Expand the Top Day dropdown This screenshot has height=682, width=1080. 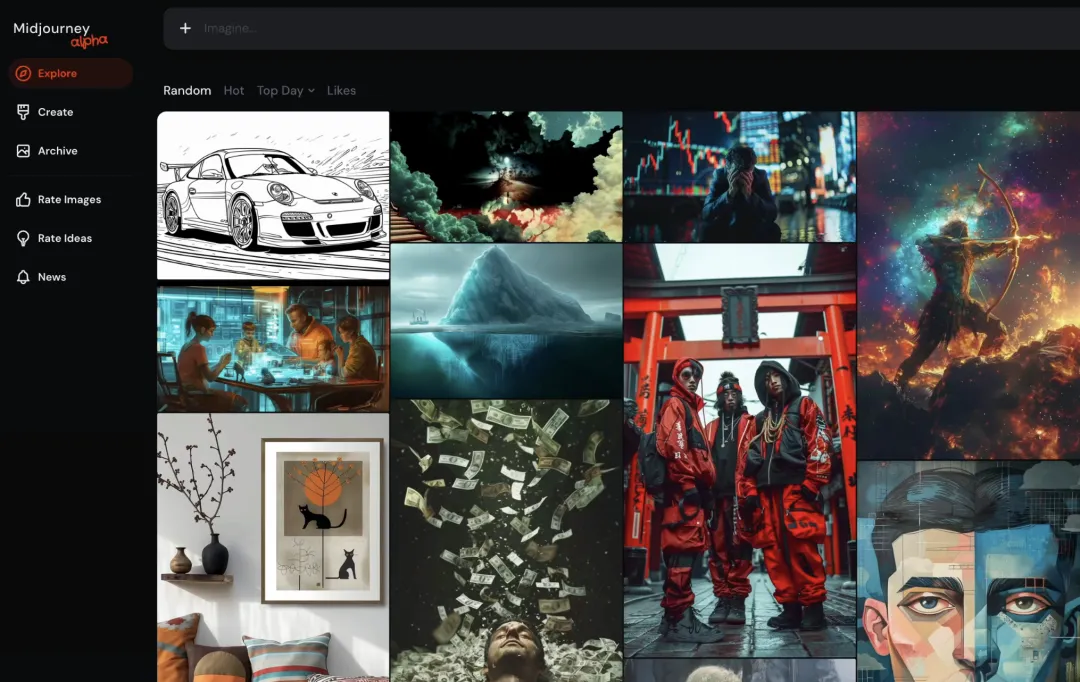pos(285,90)
